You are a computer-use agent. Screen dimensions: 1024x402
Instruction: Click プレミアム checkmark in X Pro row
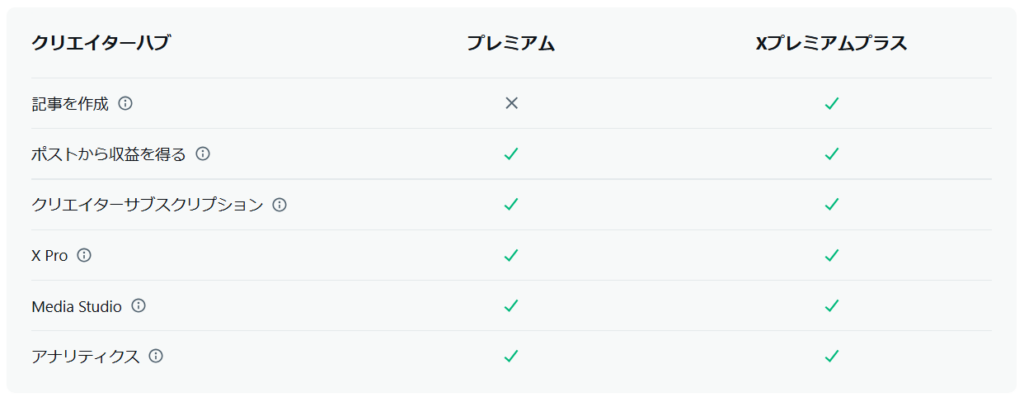point(511,255)
